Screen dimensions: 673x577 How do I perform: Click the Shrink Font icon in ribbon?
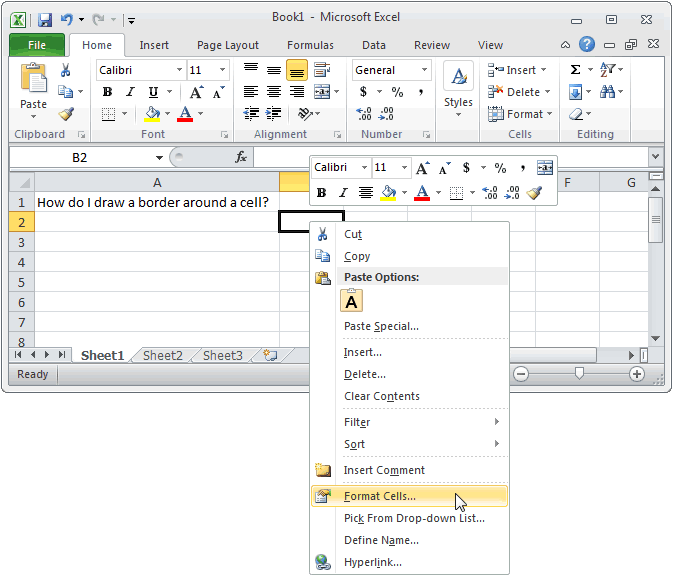point(218,92)
